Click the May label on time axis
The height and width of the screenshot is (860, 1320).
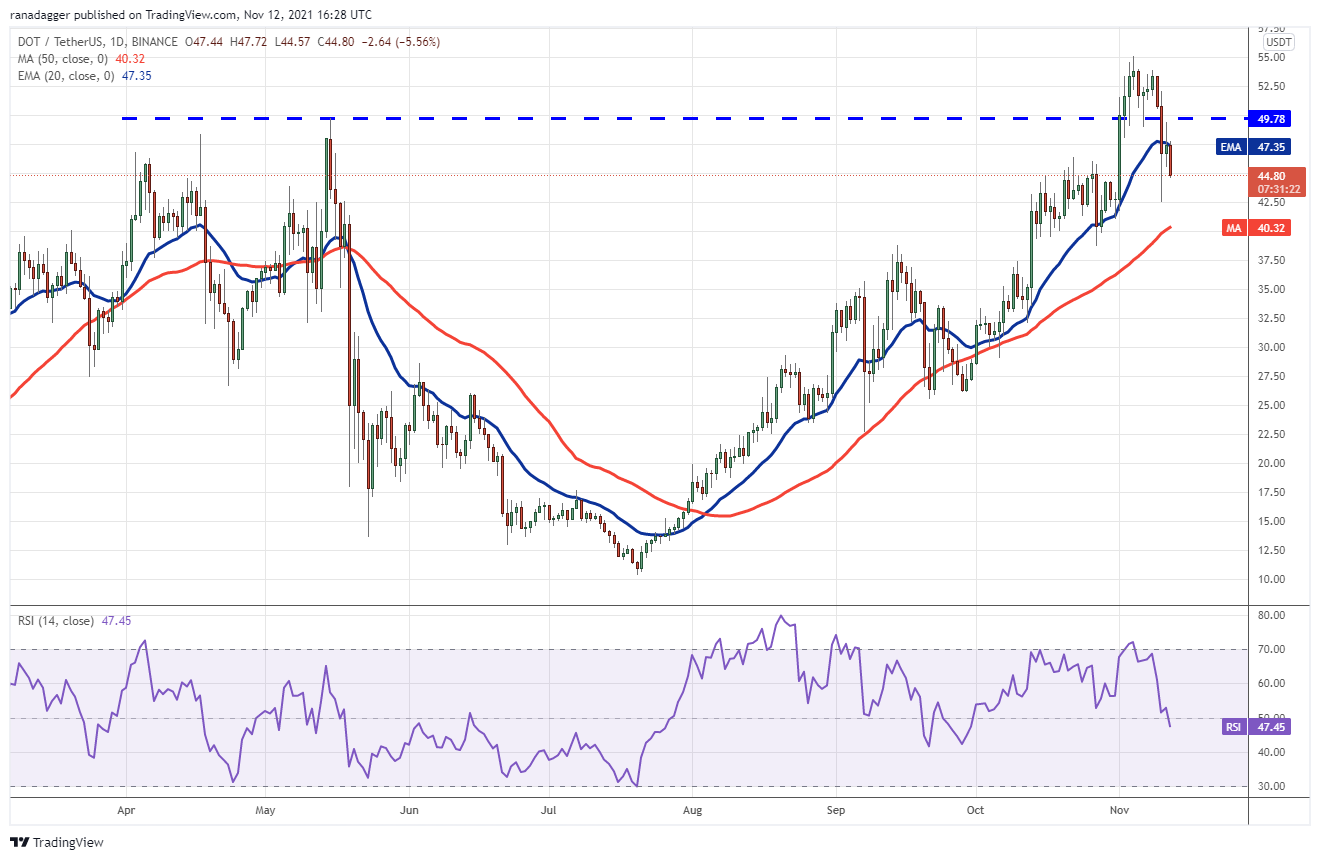(266, 810)
